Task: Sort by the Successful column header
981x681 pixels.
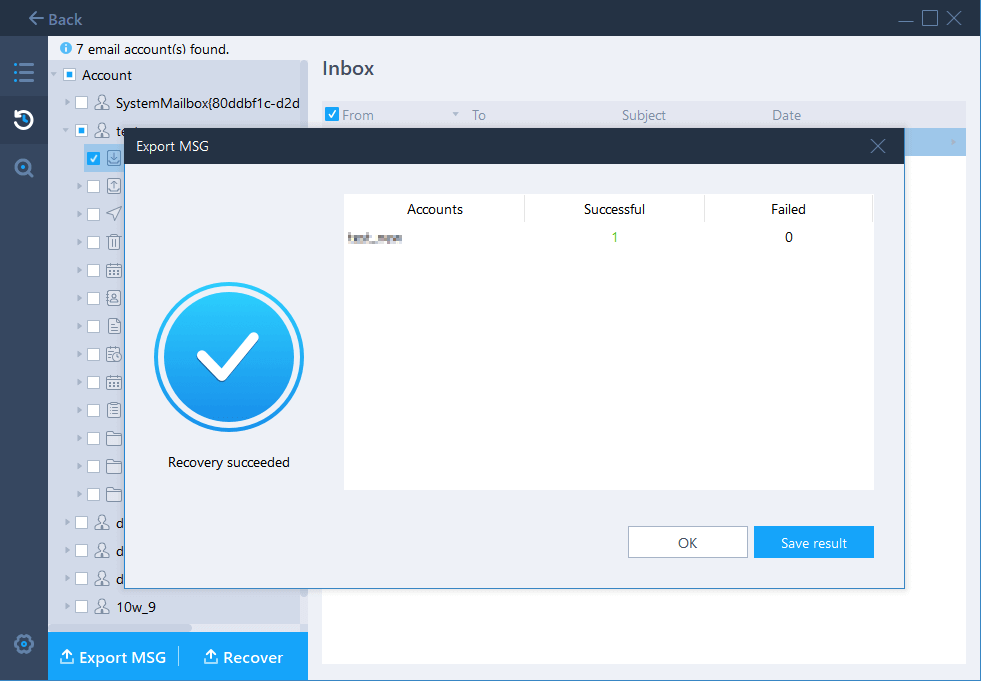Action: [x=614, y=209]
